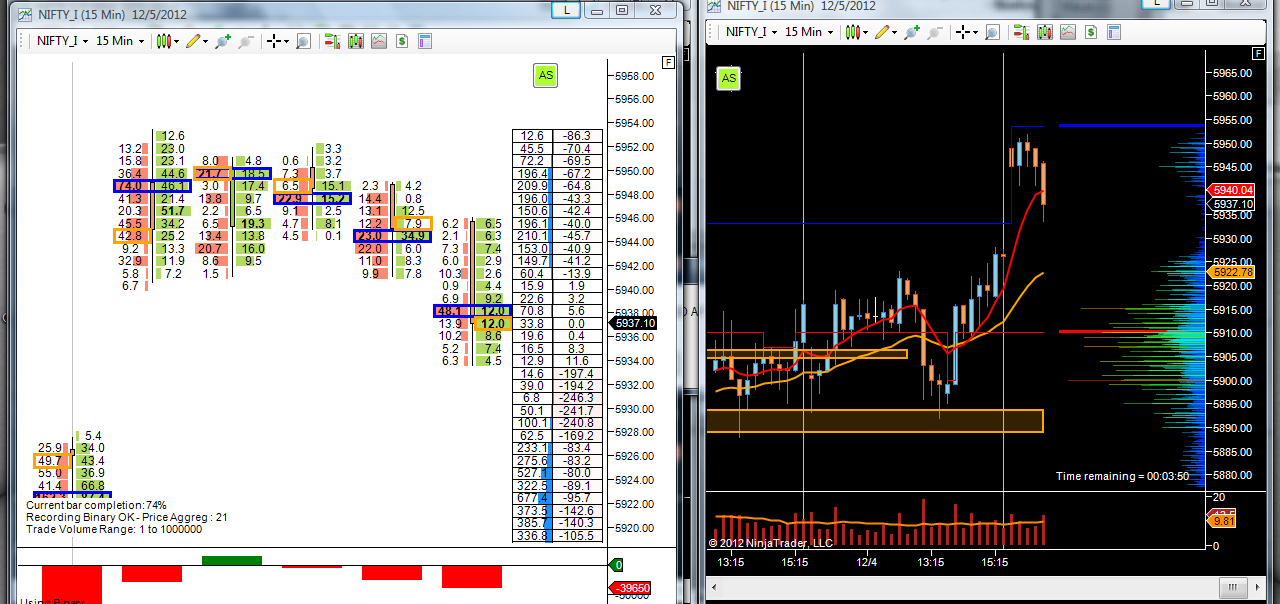
Task: Select orange 5922.78 price marker on right axis
Action: click(x=1232, y=272)
